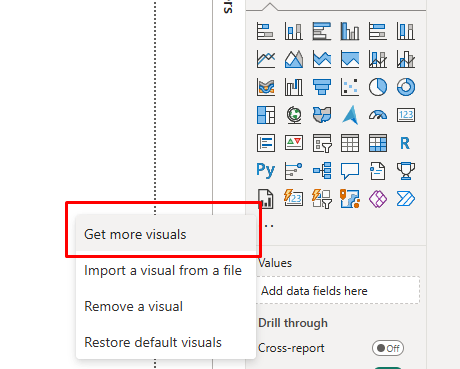Choose Import a visual from a file
This screenshot has width=460, height=369.
pyautogui.click(x=166, y=270)
